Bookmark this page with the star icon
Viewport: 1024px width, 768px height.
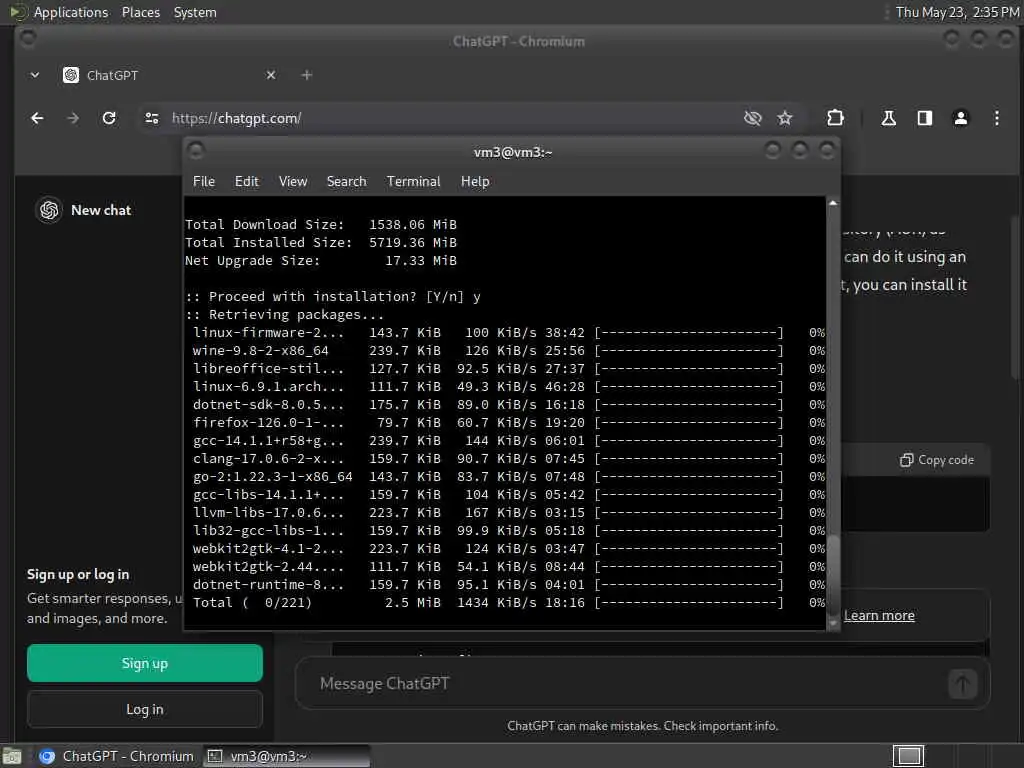785,118
